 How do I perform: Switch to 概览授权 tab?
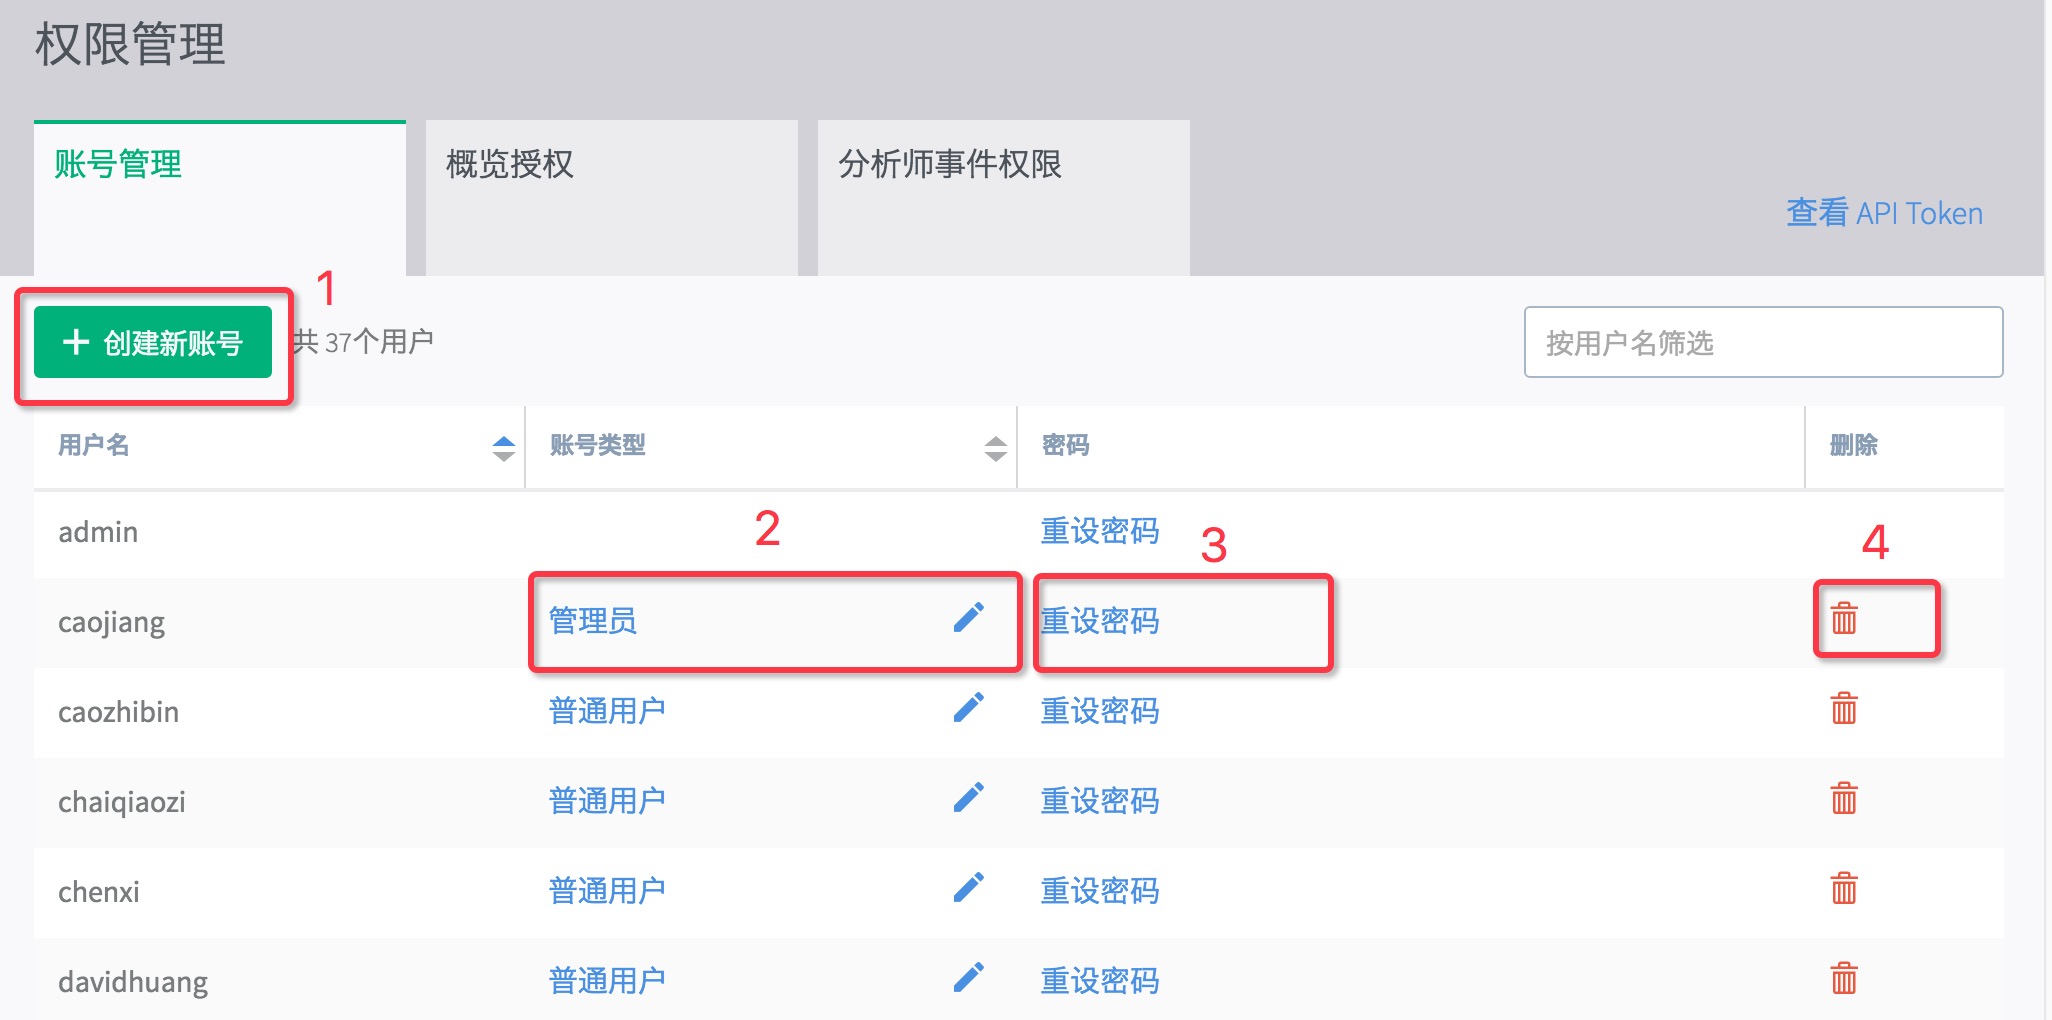click(x=612, y=198)
